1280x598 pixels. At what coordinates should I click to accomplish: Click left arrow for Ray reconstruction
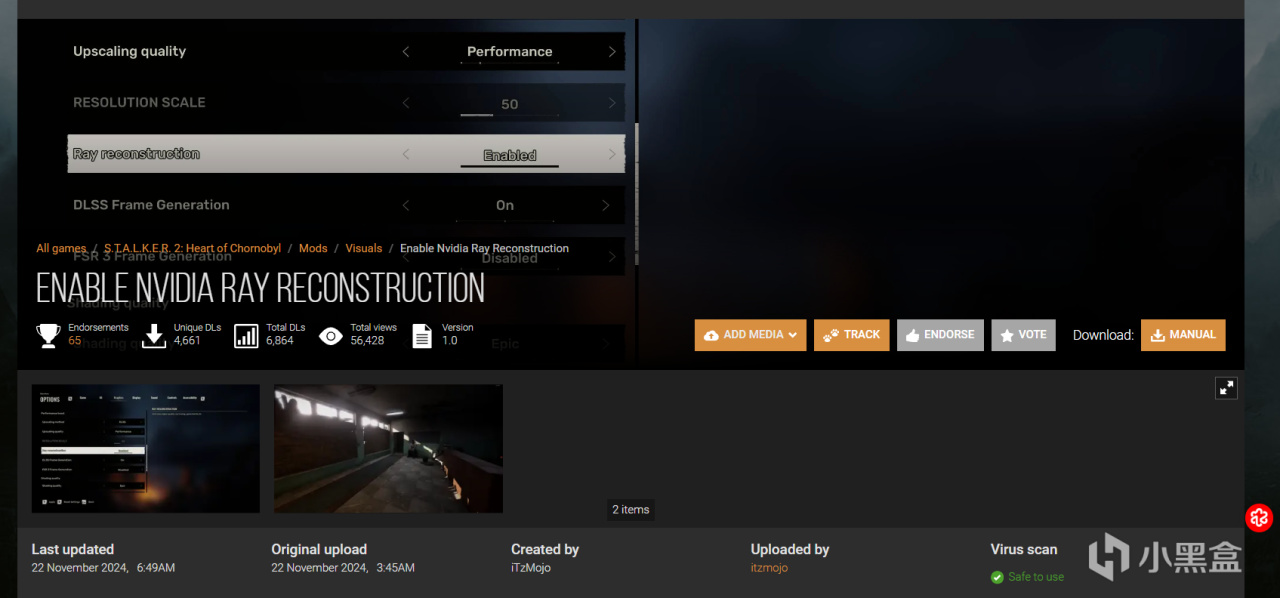coord(405,154)
